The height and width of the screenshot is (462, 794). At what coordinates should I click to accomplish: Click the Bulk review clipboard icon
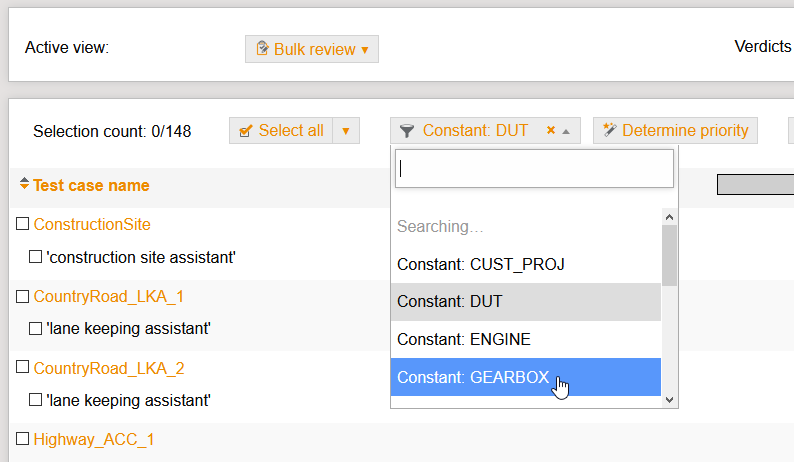(262, 49)
